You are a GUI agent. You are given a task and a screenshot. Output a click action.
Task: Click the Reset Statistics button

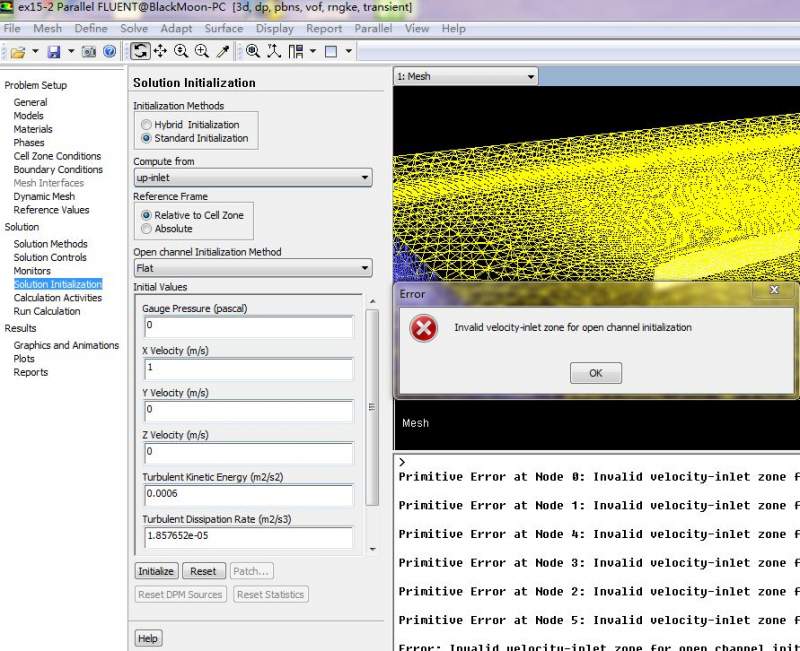click(270, 594)
